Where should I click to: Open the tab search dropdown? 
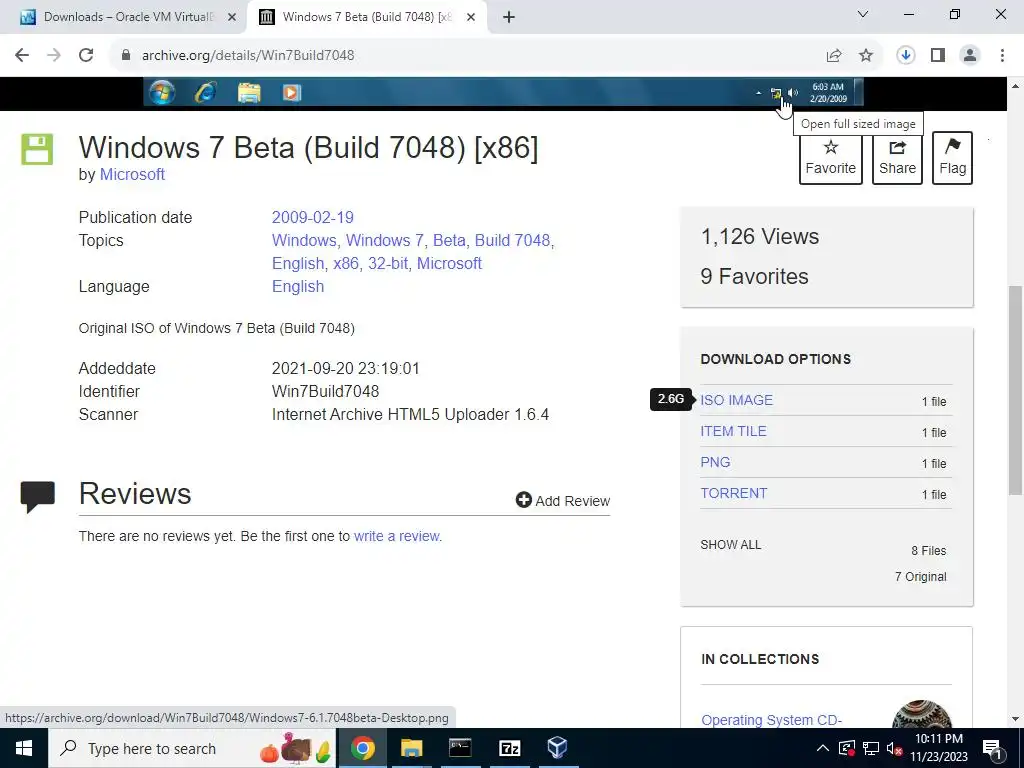pos(863,14)
